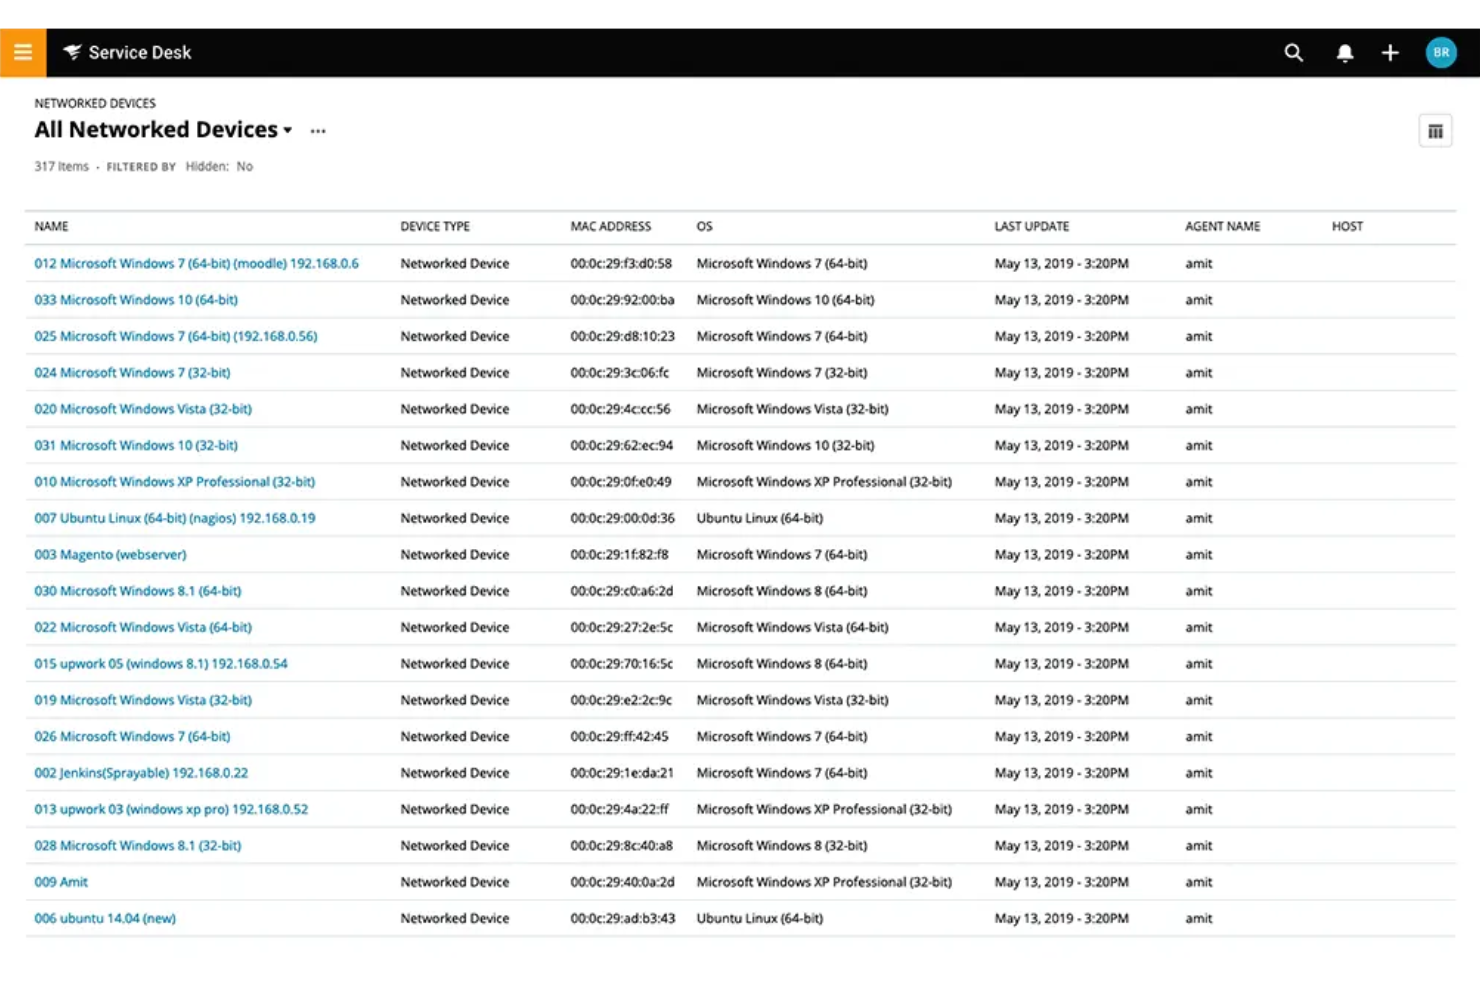
Task: Change the Hidden filter from No
Action: click(244, 166)
